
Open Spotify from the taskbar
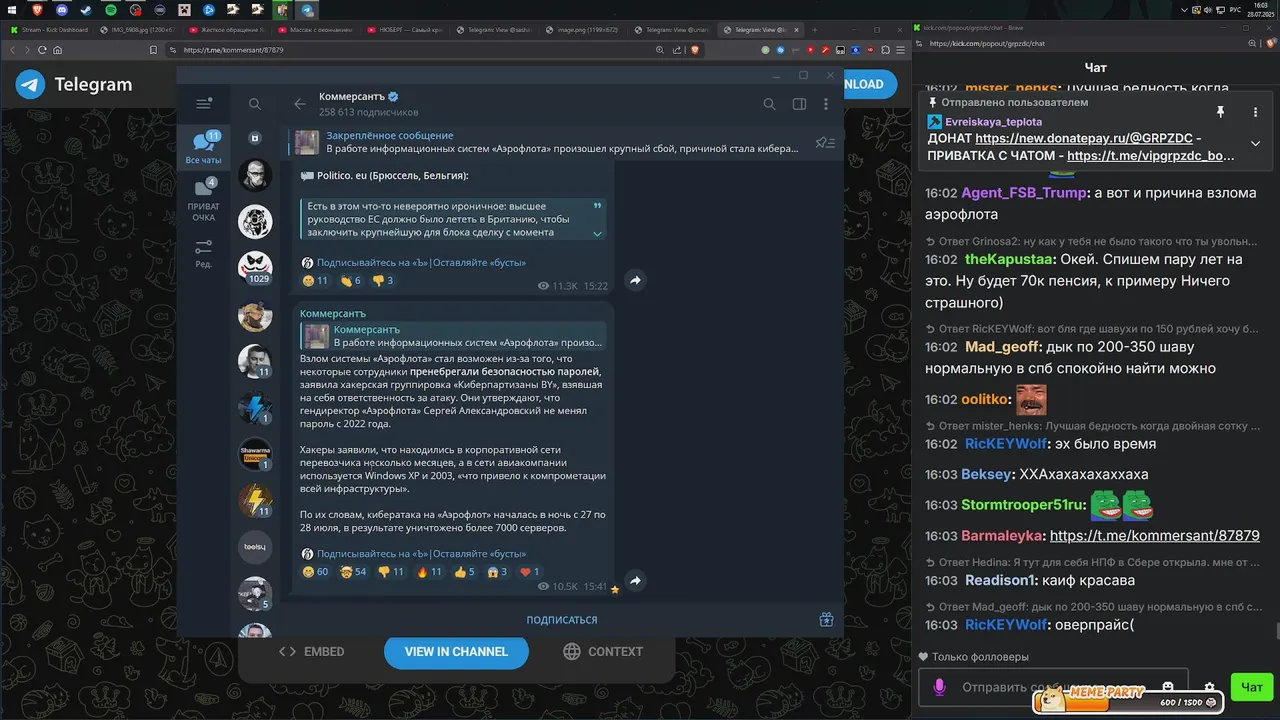pos(110,10)
